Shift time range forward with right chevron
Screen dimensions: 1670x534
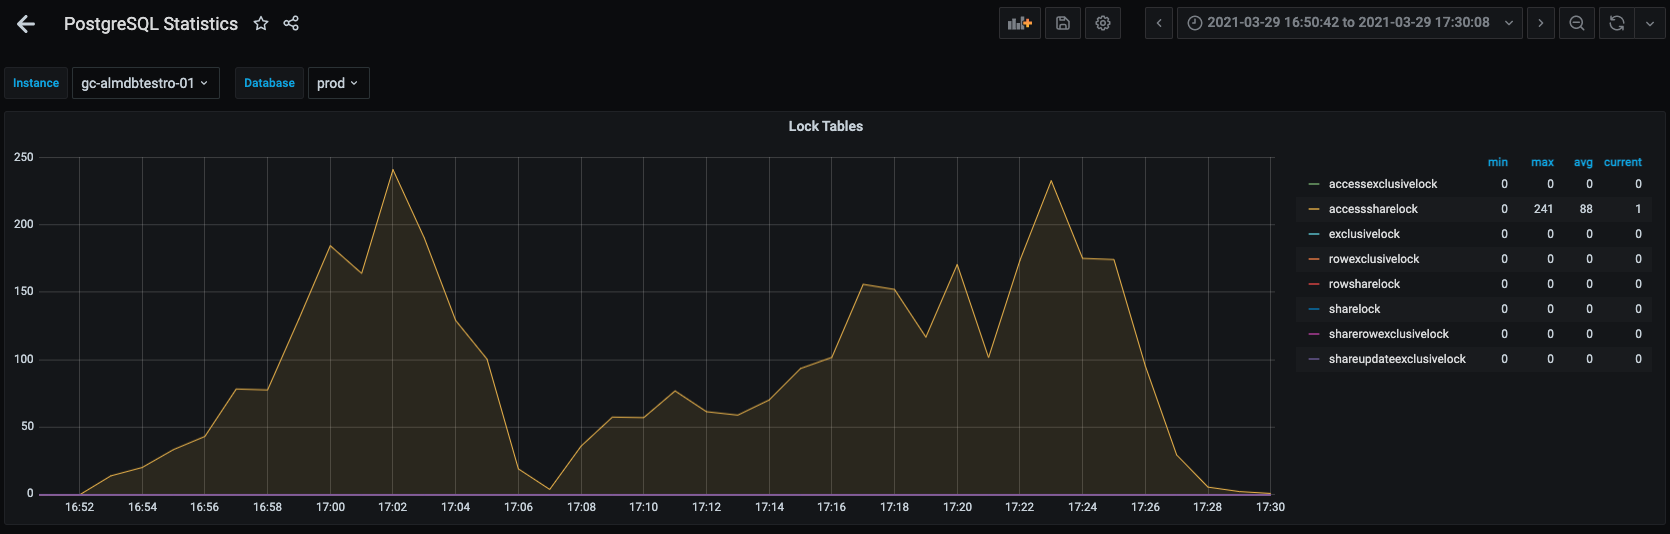(1540, 23)
